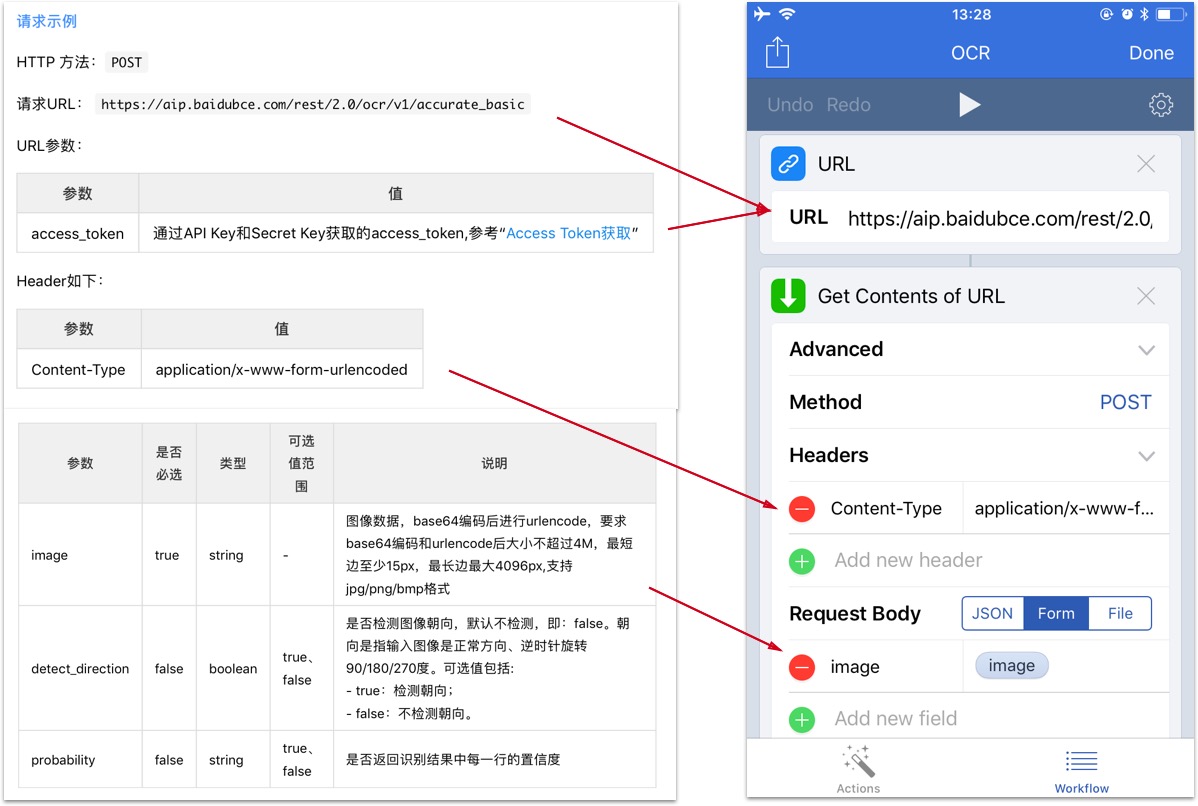Image resolution: width=1198 pixels, height=806 pixels.
Task: Remove the URL action with X
Action: [x=1146, y=164]
